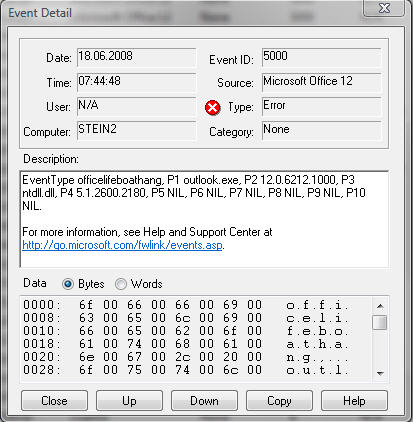Click the Category field showing None

322,130
